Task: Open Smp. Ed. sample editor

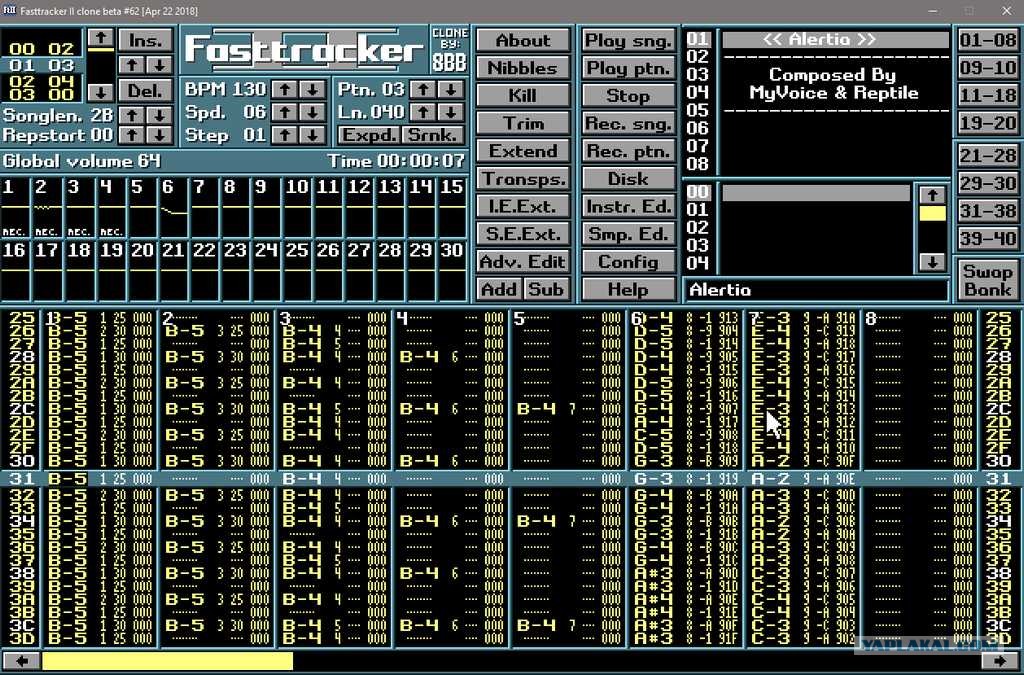Action: click(628, 234)
